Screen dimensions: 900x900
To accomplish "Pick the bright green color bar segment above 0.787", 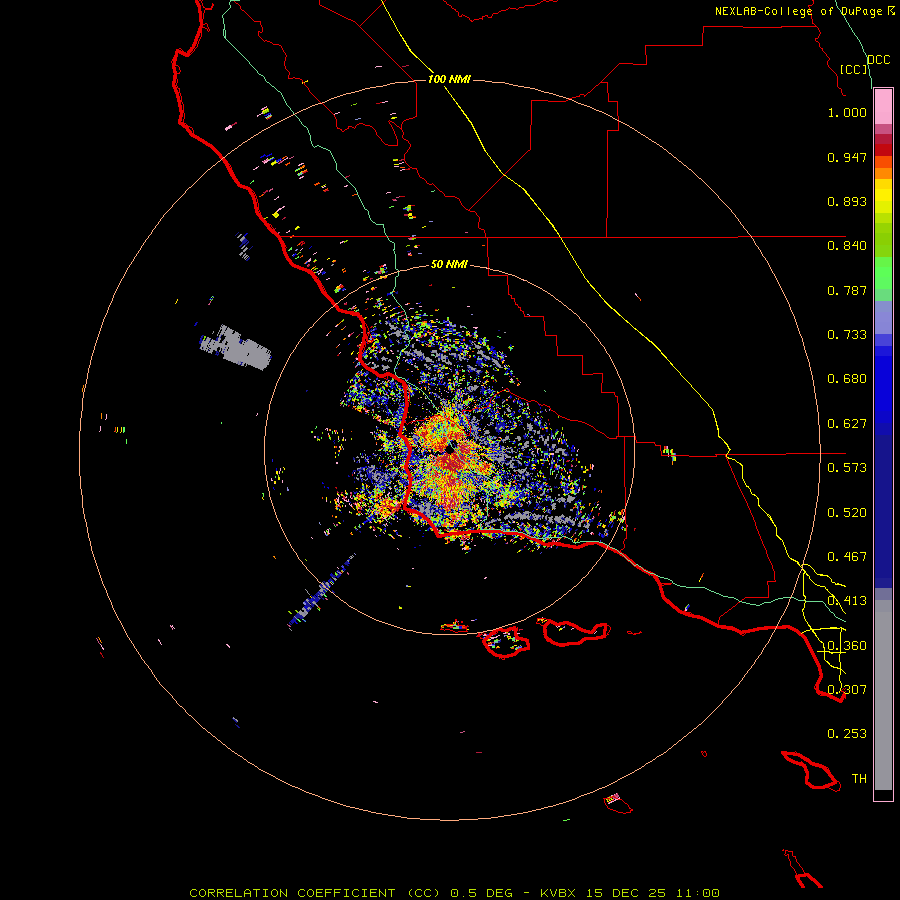I will click(883, 273).
